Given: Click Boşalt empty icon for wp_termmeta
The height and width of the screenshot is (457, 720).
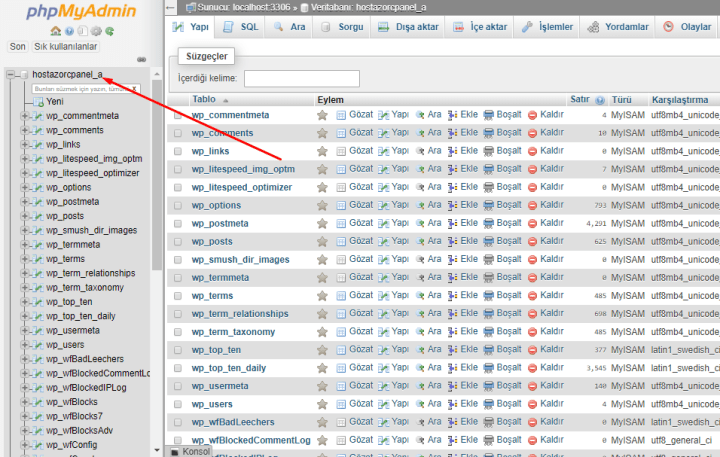Looking at the screenshot, I should click(489, 278).
